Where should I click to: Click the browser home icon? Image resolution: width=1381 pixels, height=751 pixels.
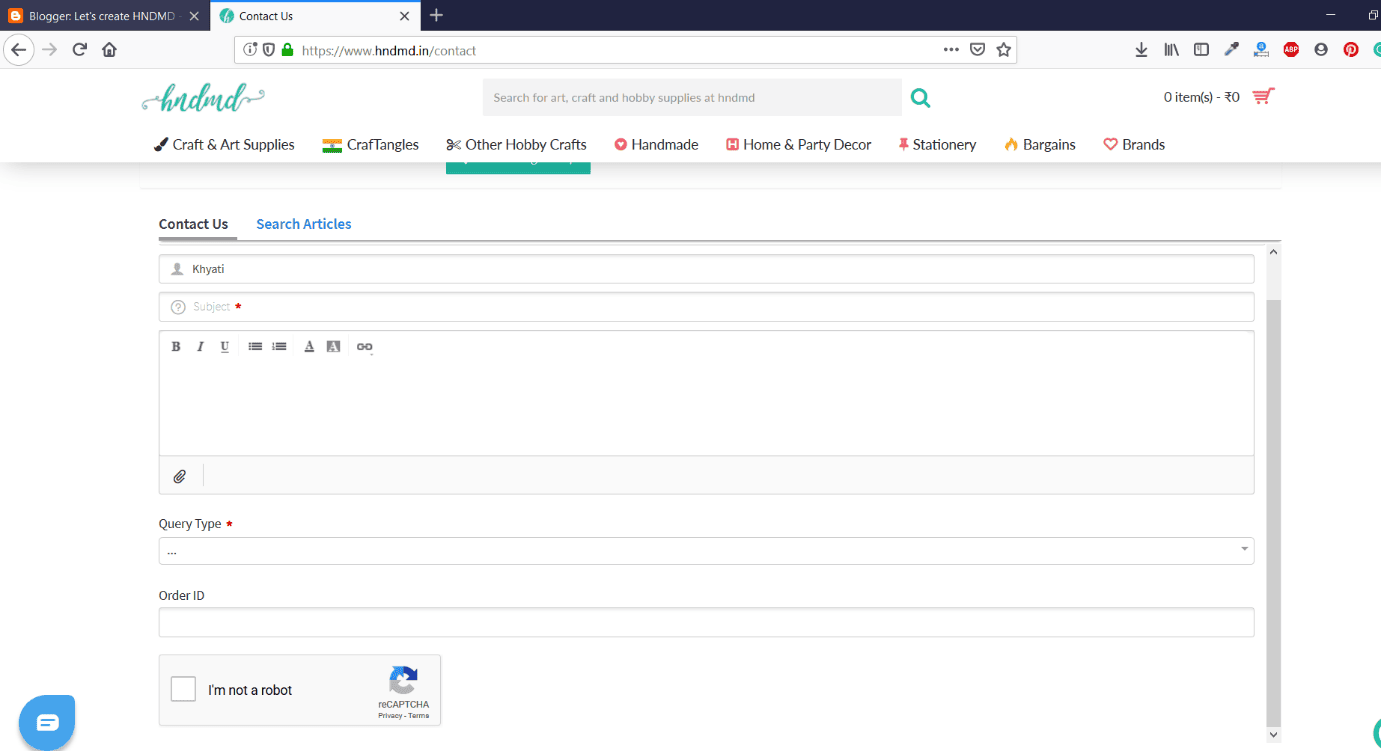(109, 49)
